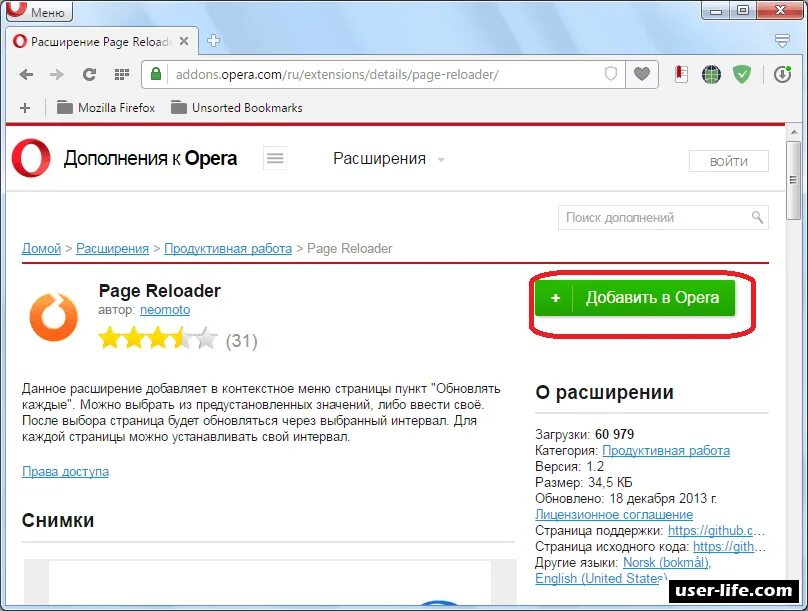Image resolution: width=808 pixels, height=611 pixels.
Task: Click the shield icon in address bar
Action: 611,74
